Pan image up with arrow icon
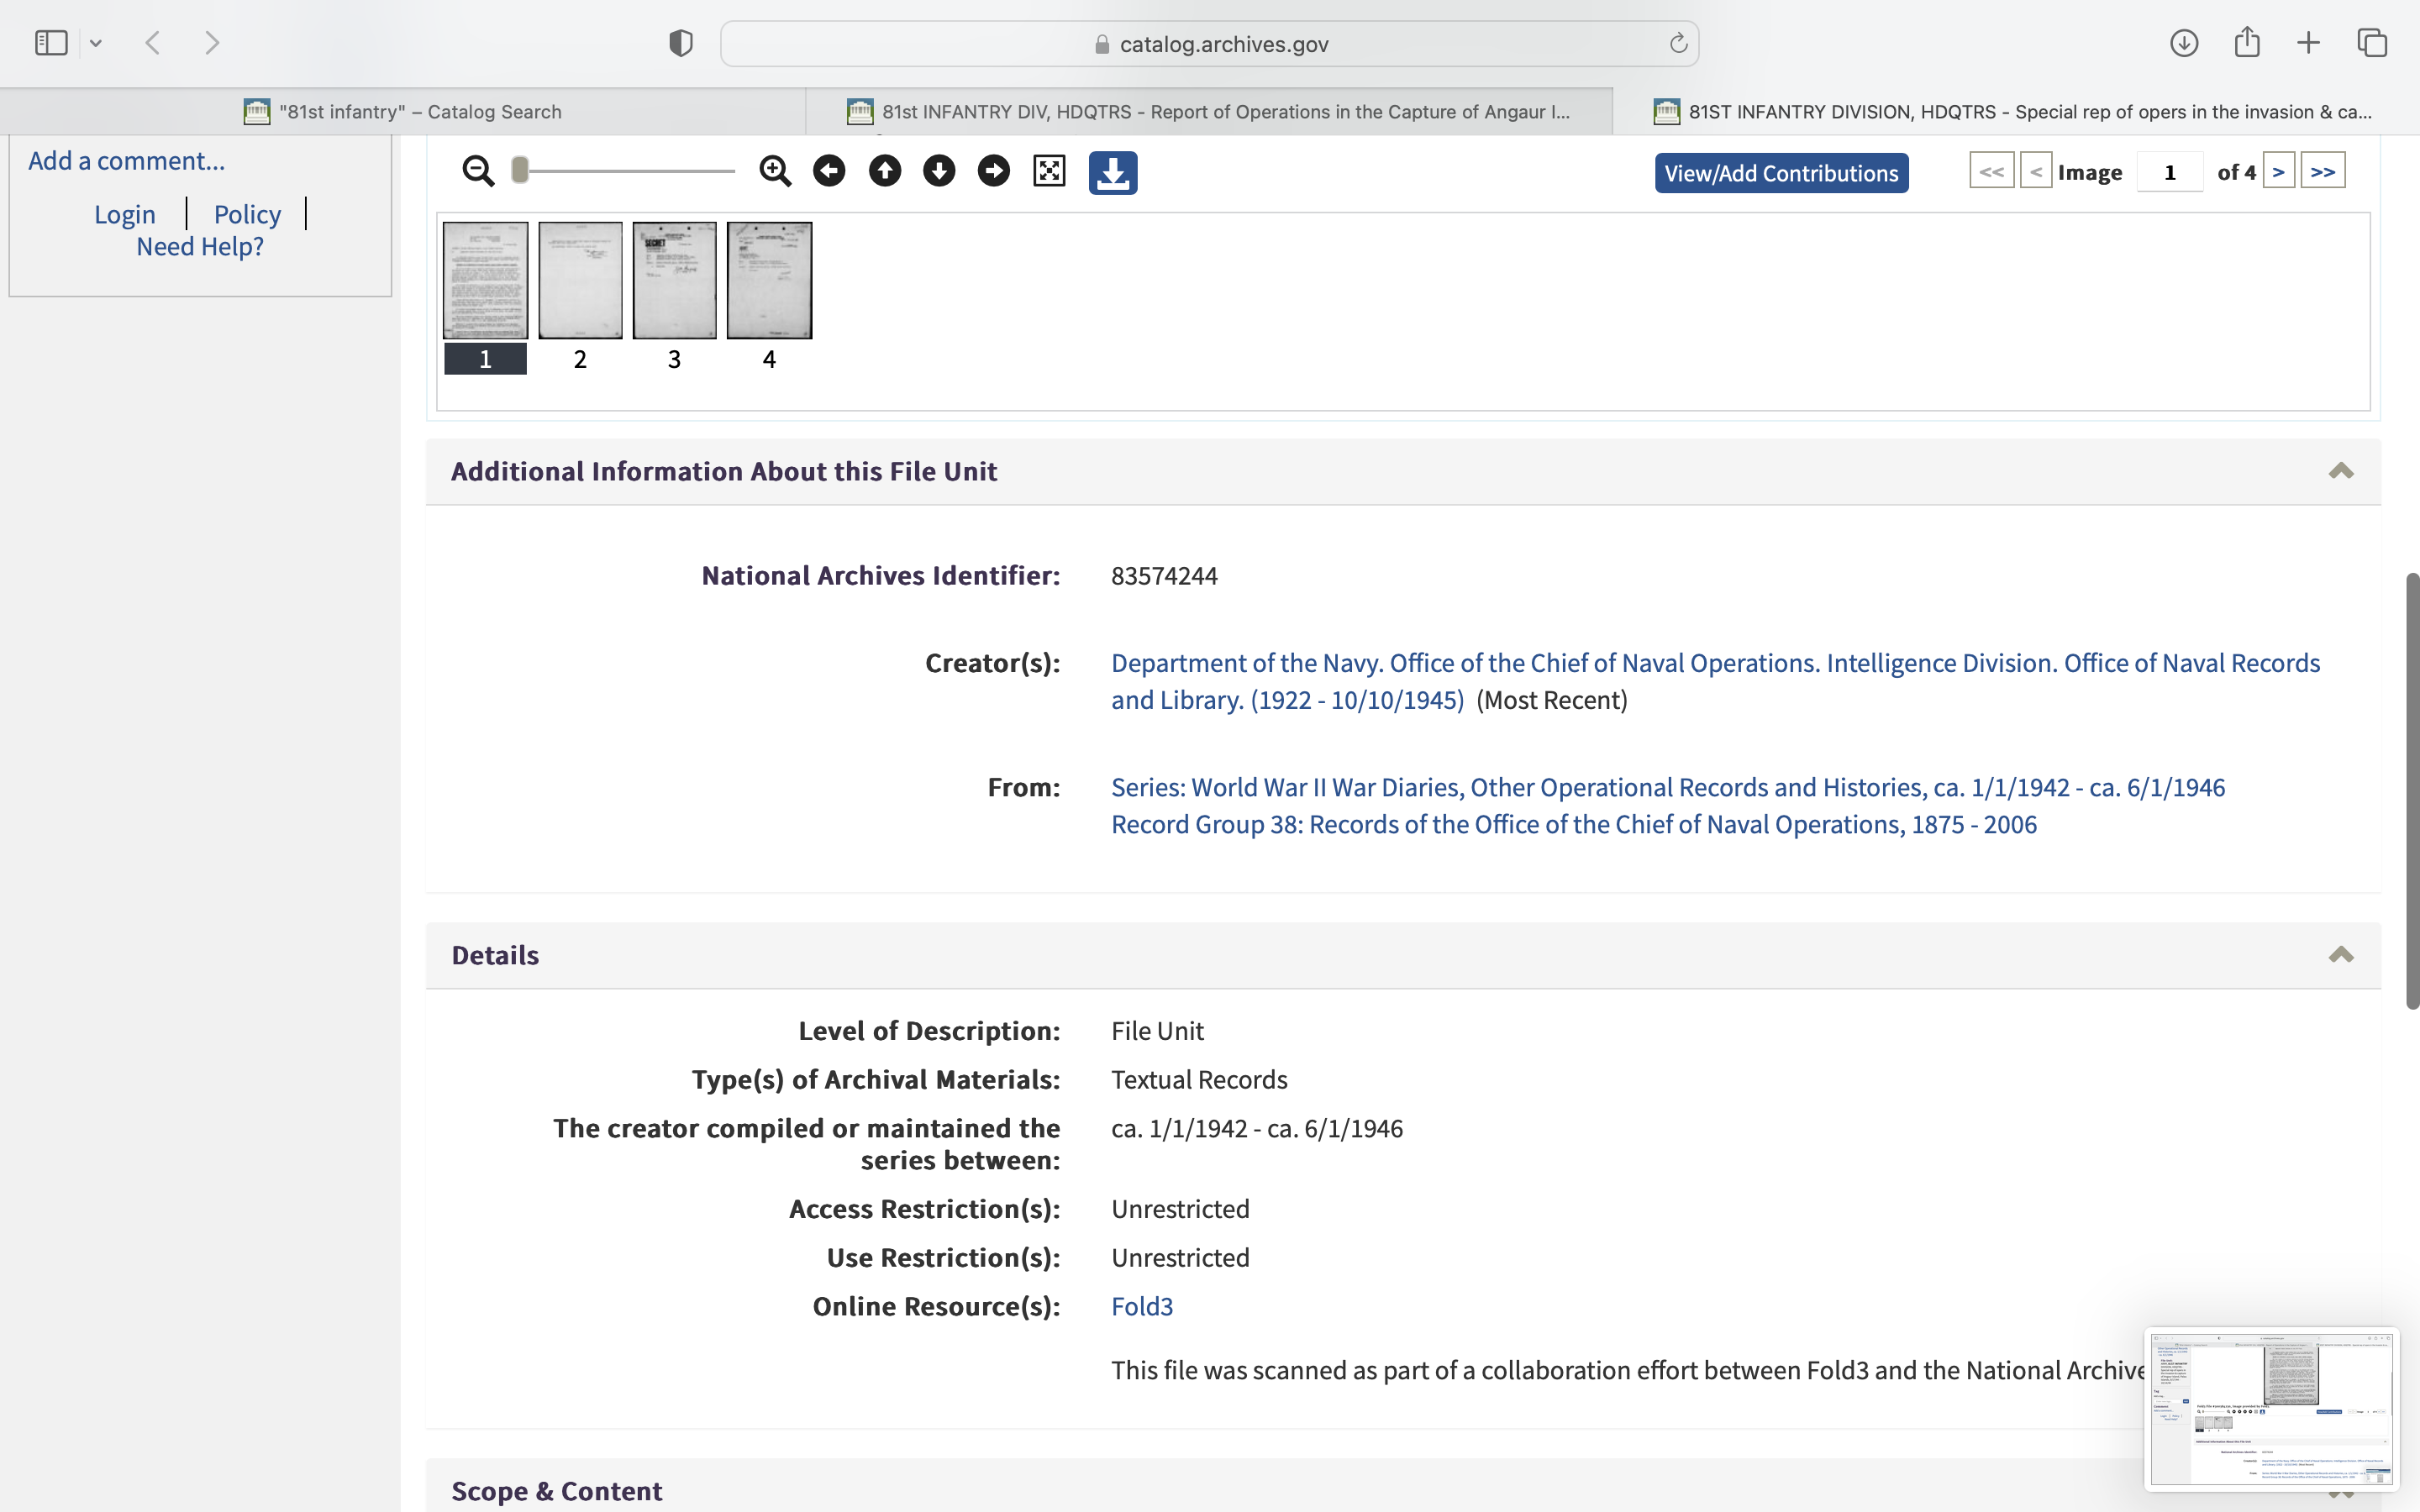This screenshot has height=1512, width=2420. point(884,171)
